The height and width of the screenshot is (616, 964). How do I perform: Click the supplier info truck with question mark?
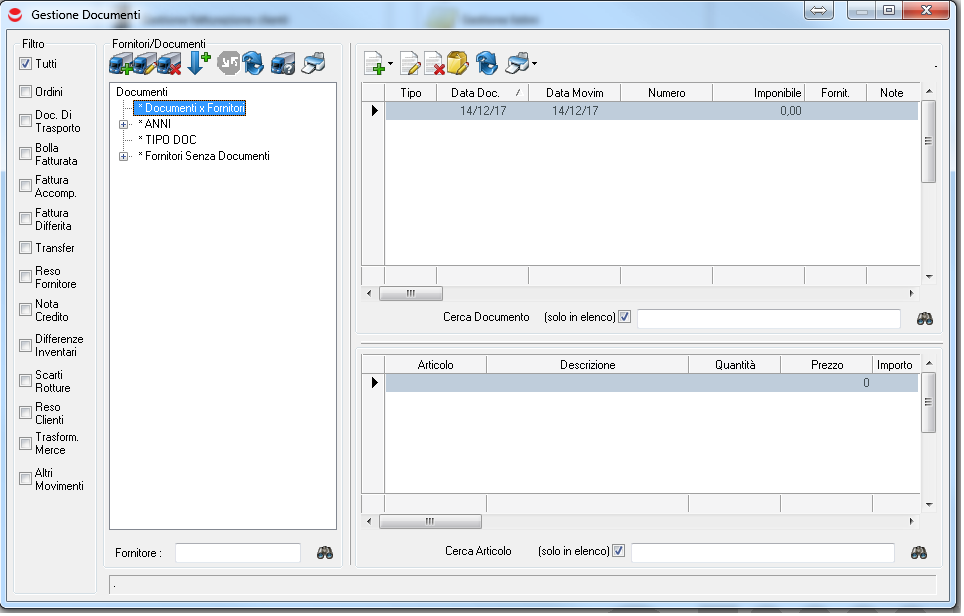283,65
